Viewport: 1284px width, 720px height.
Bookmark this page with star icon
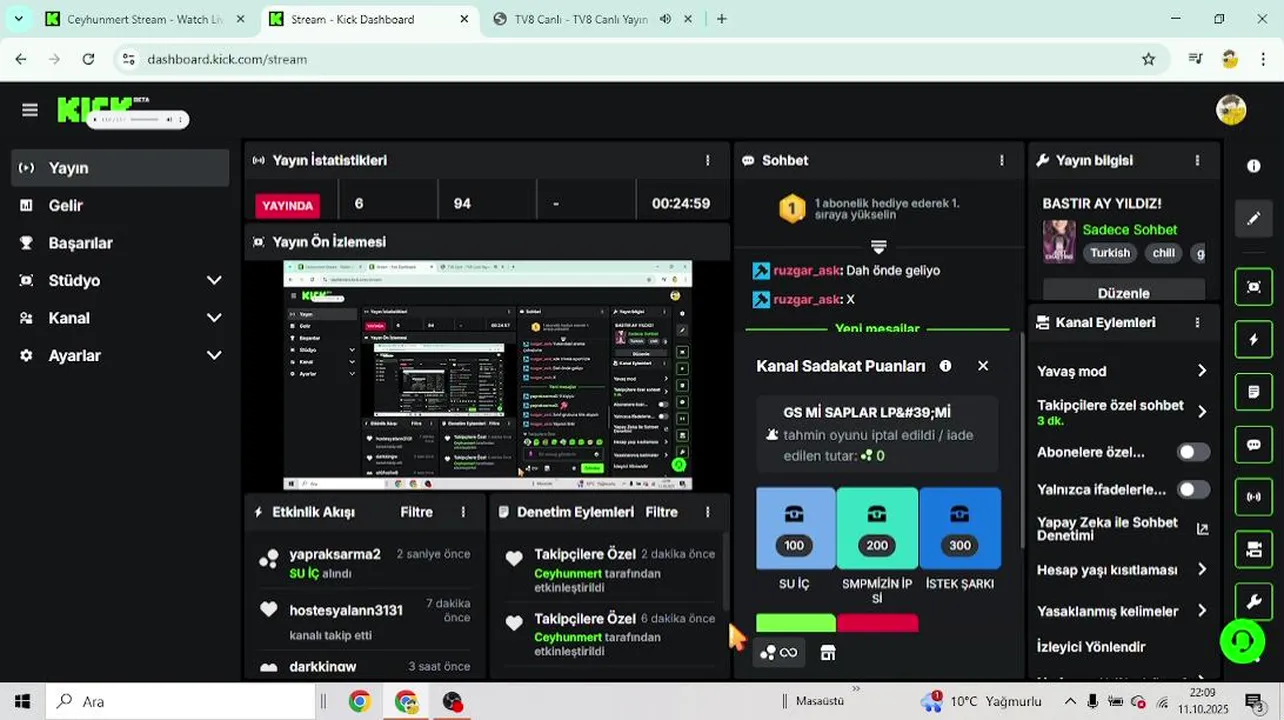(1148, 59)
